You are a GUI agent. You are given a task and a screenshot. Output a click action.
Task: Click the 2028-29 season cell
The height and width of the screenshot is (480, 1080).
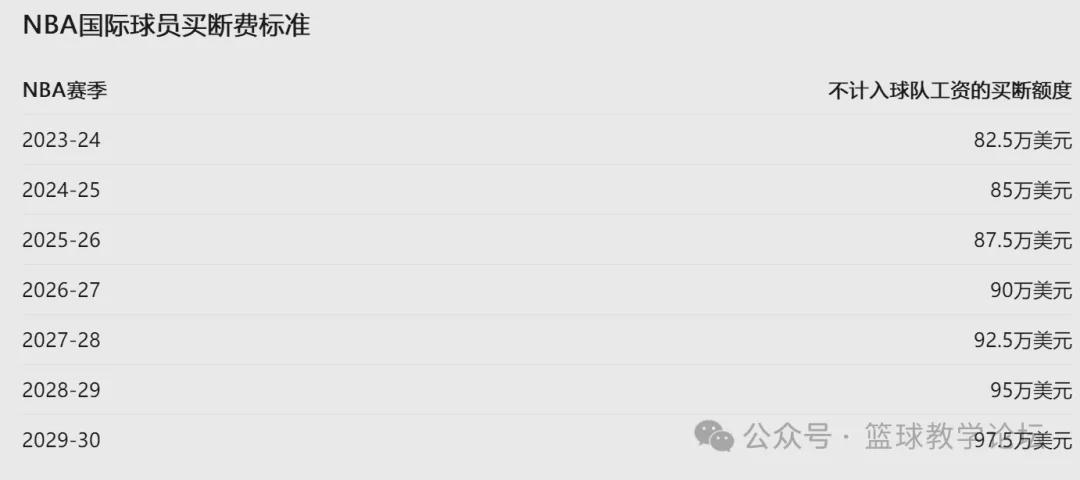coord(61,390)
